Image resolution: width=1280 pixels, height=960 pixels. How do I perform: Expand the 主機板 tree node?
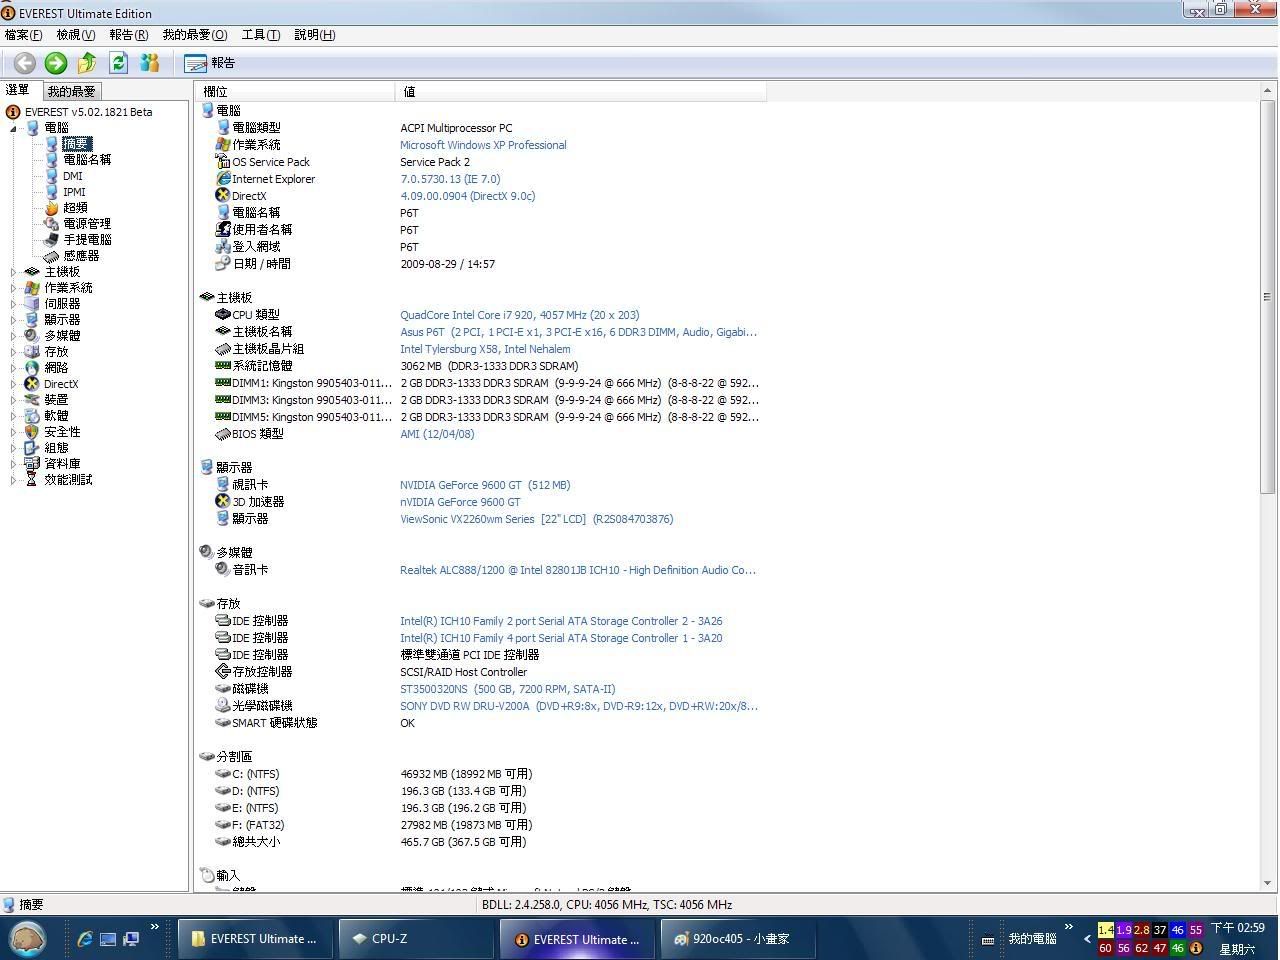click(x=14, y=272)
